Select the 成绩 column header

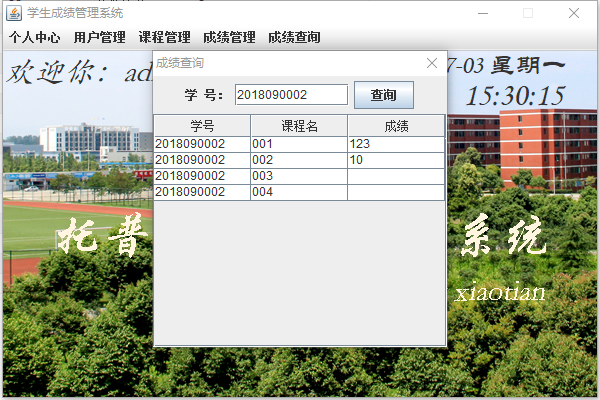click(x=396, y=126)
